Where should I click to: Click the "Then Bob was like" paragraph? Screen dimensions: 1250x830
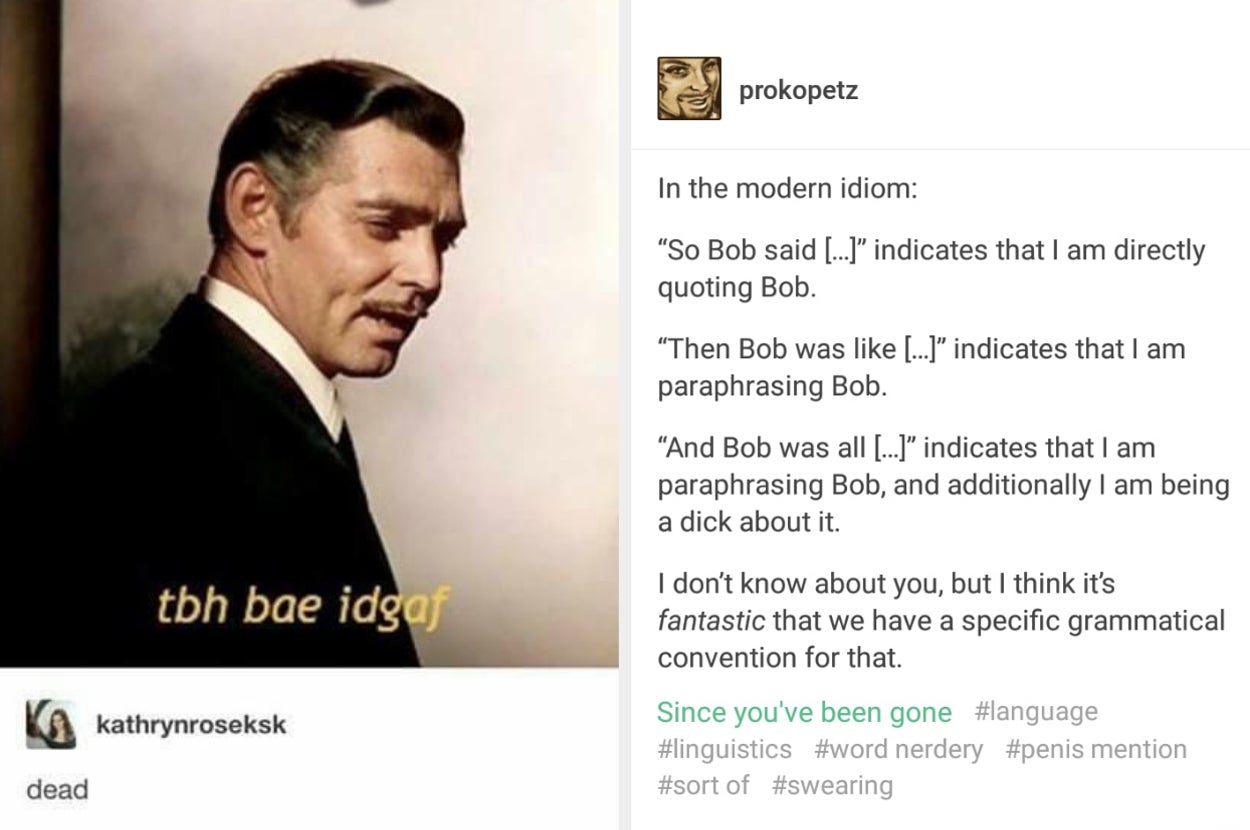920,367
